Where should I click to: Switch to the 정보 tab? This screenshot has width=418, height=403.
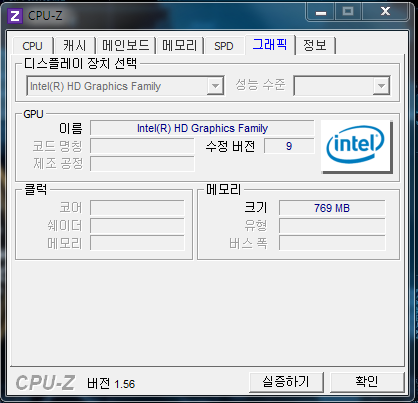point(315,46)
